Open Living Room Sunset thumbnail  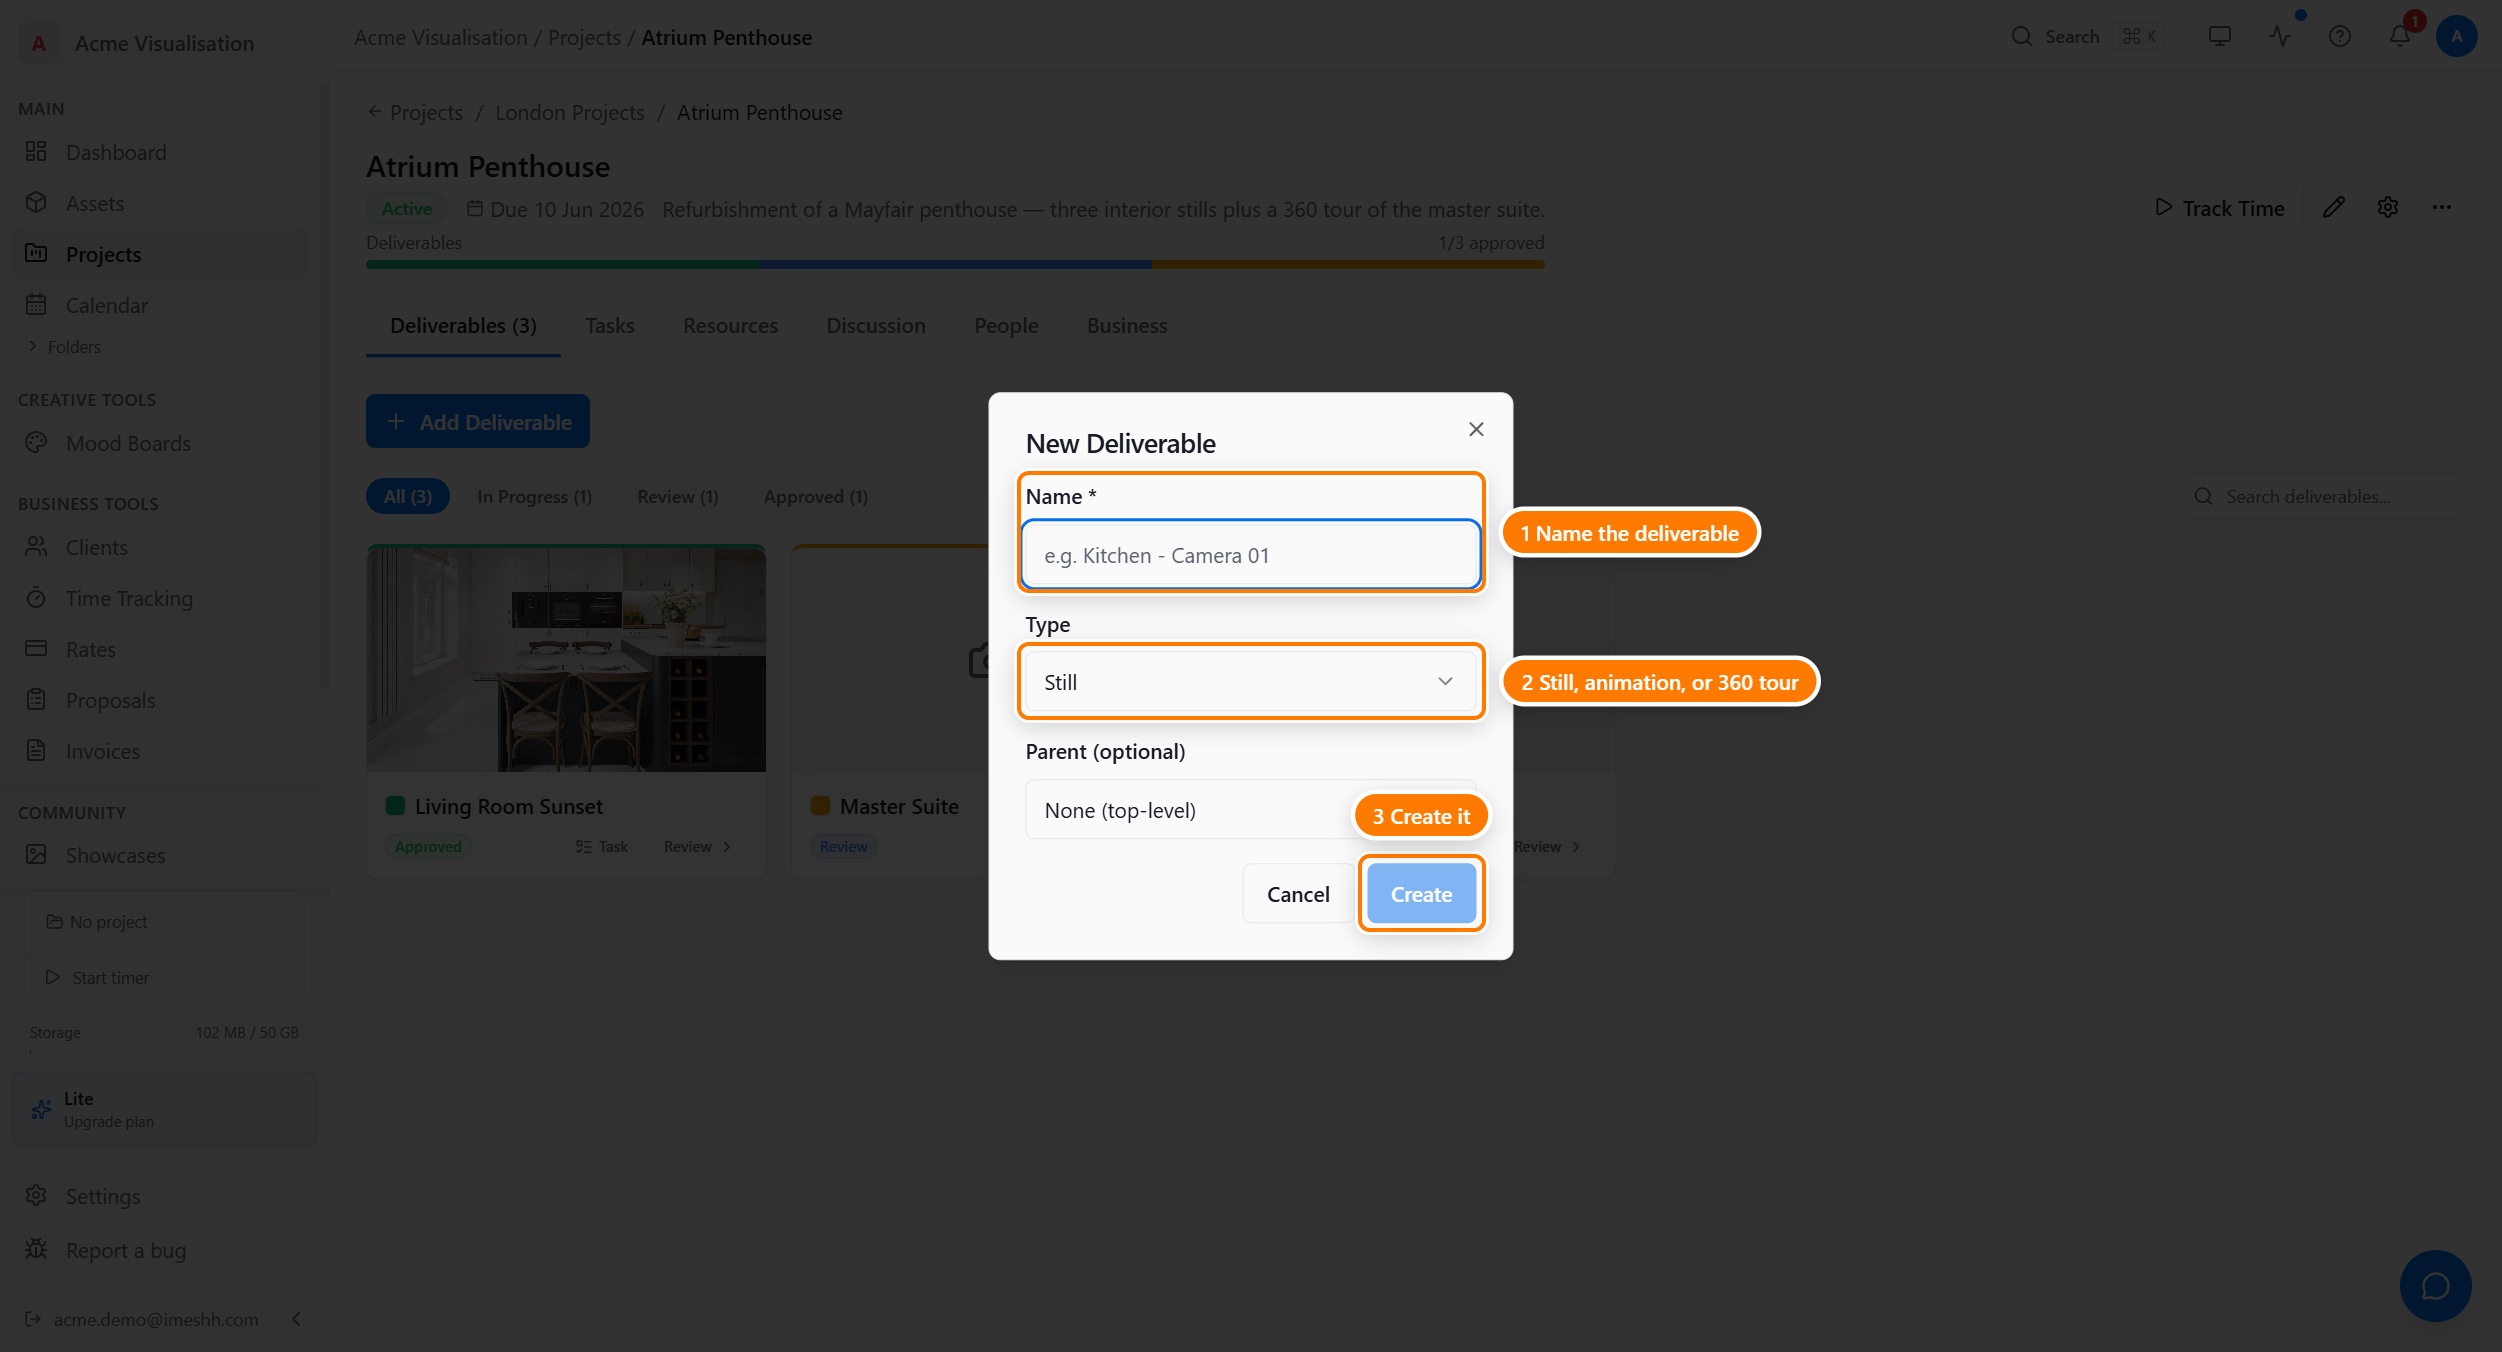(566, 658)
